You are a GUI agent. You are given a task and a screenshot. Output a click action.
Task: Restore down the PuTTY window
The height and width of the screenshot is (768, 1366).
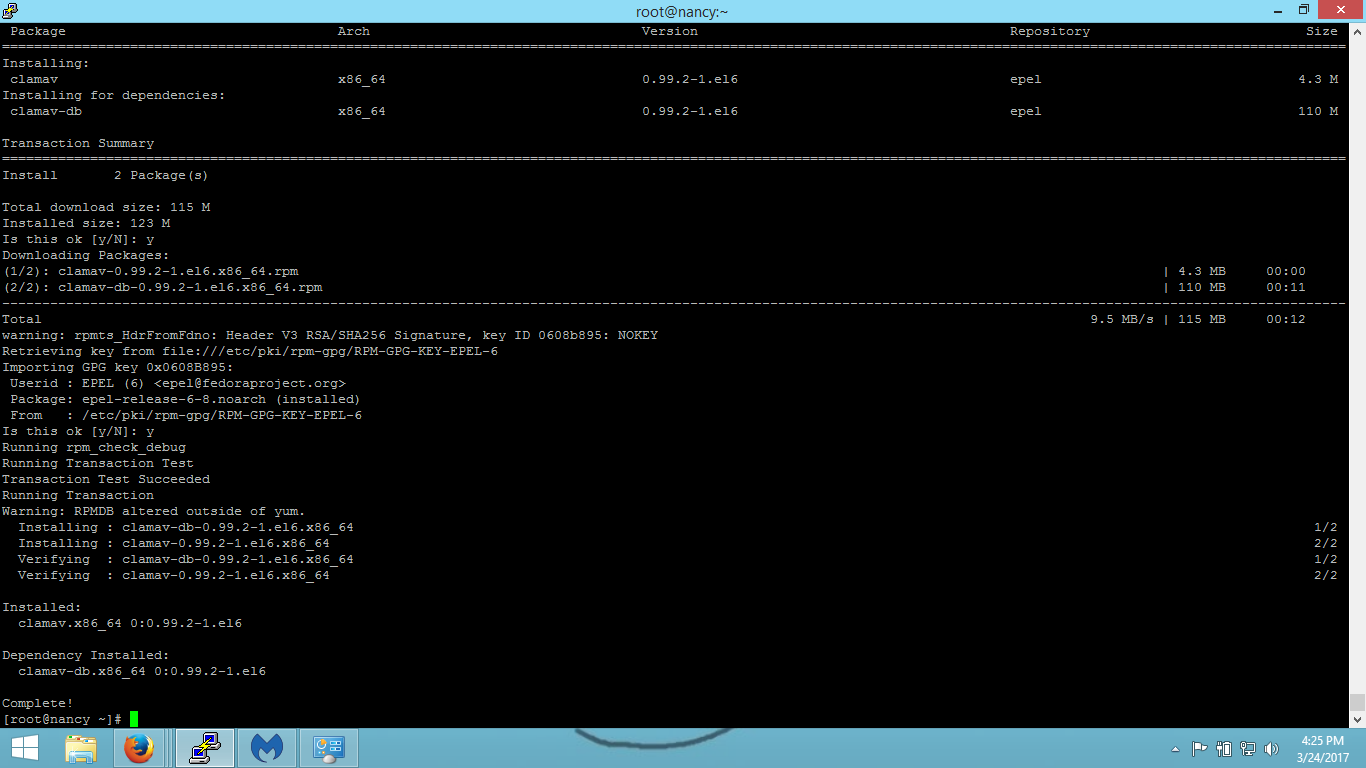pyautogui.click(x=1303, y=10)
